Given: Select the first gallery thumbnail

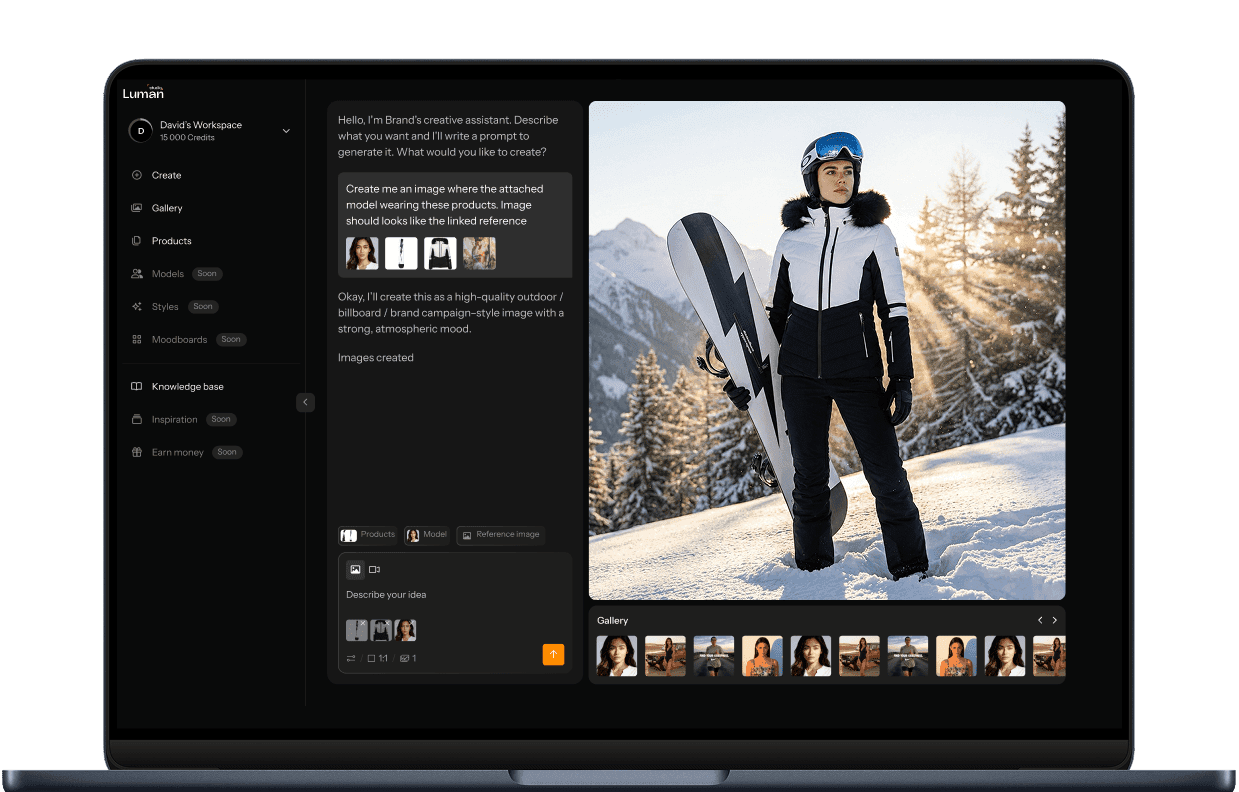Looking at the screenshot, I should click(x=616, y=656).
